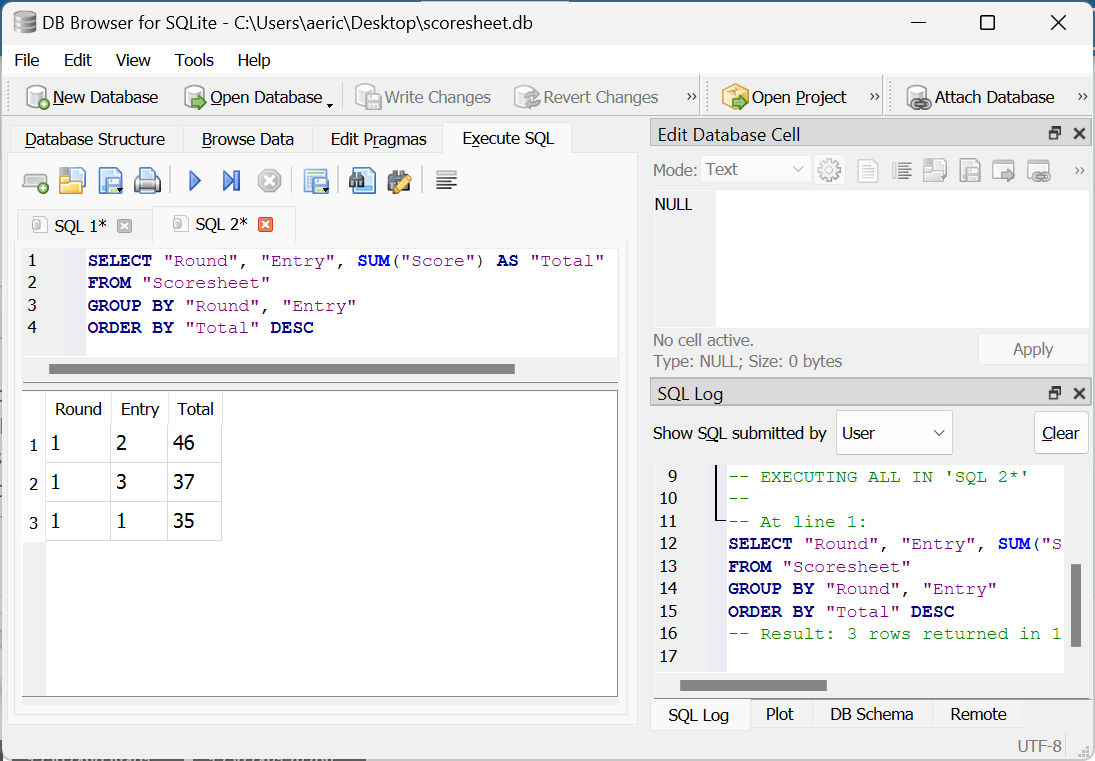Image resolution: width=1095 pixels, height=761 pixels.
Task: Close the SQL 2* editor tab
Action: point(265,224)
